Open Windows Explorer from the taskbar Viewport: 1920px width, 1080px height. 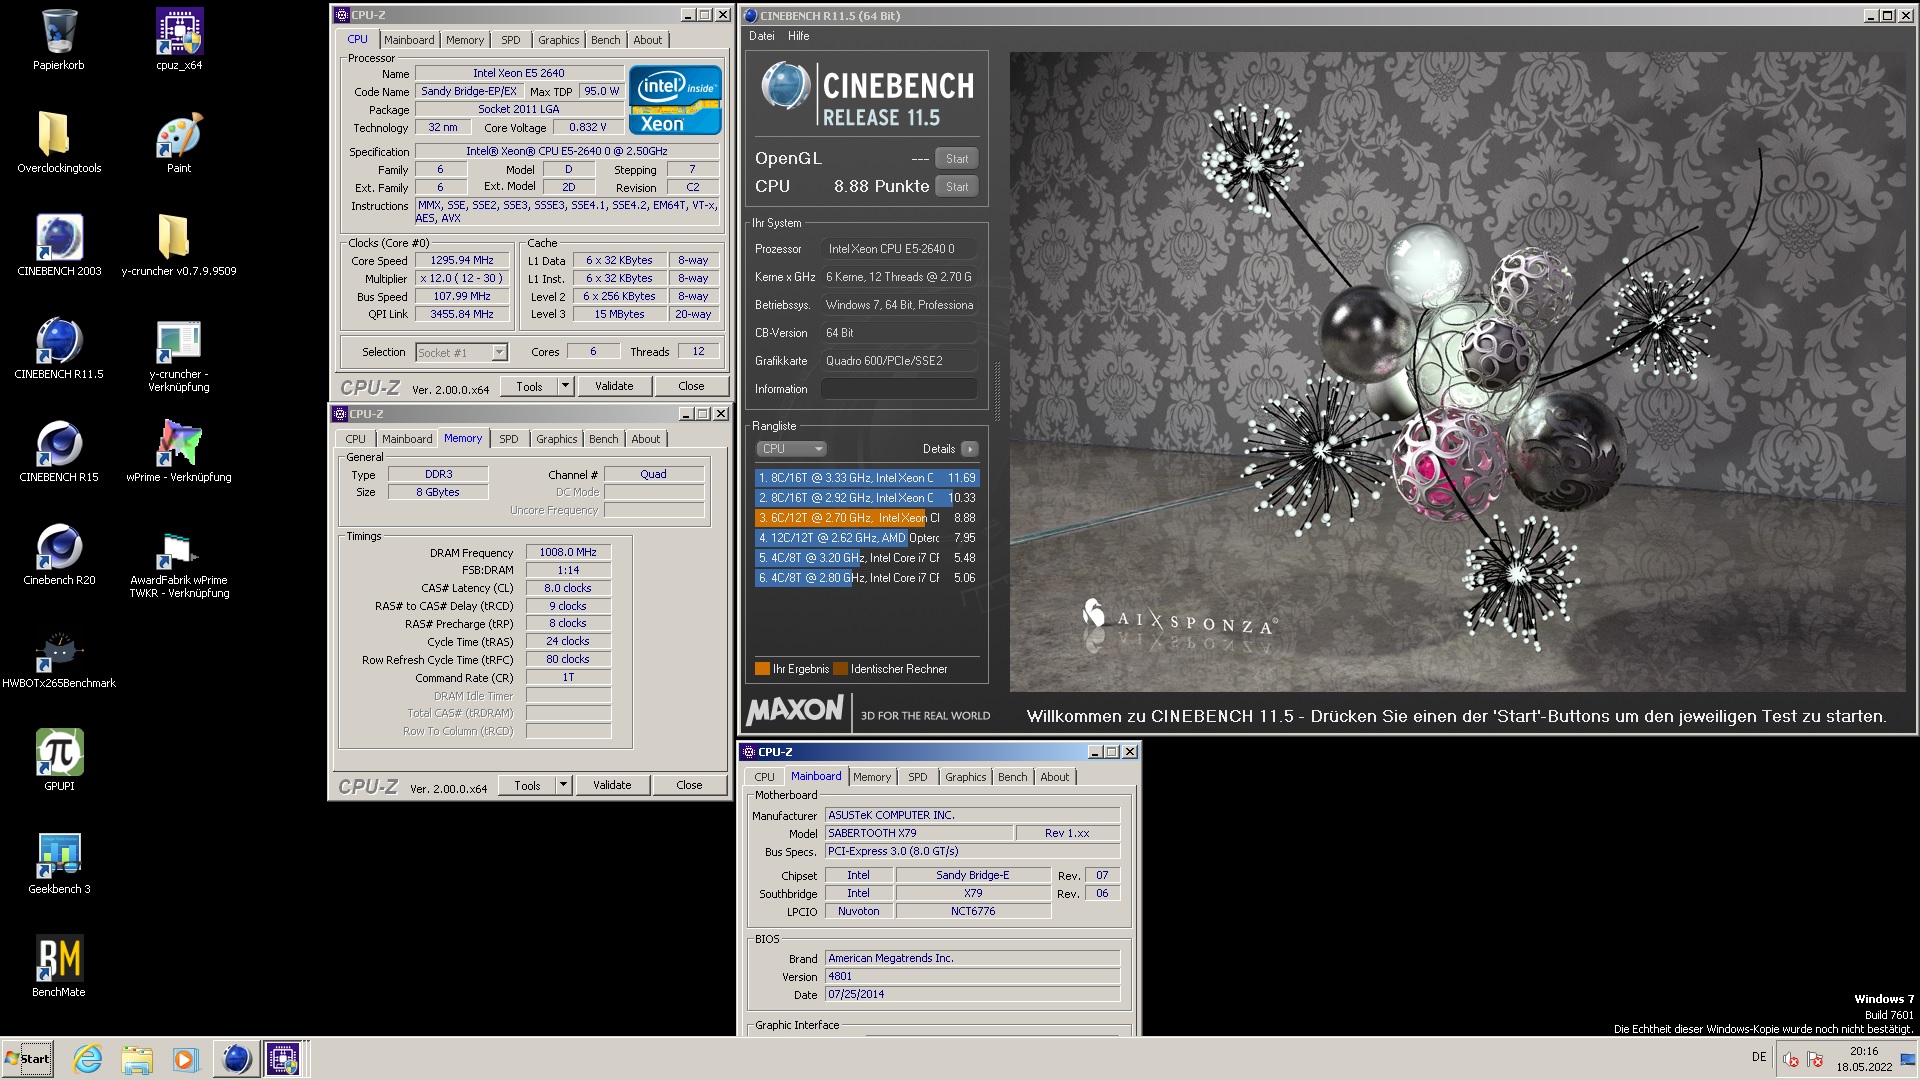tap(137, 1059)
